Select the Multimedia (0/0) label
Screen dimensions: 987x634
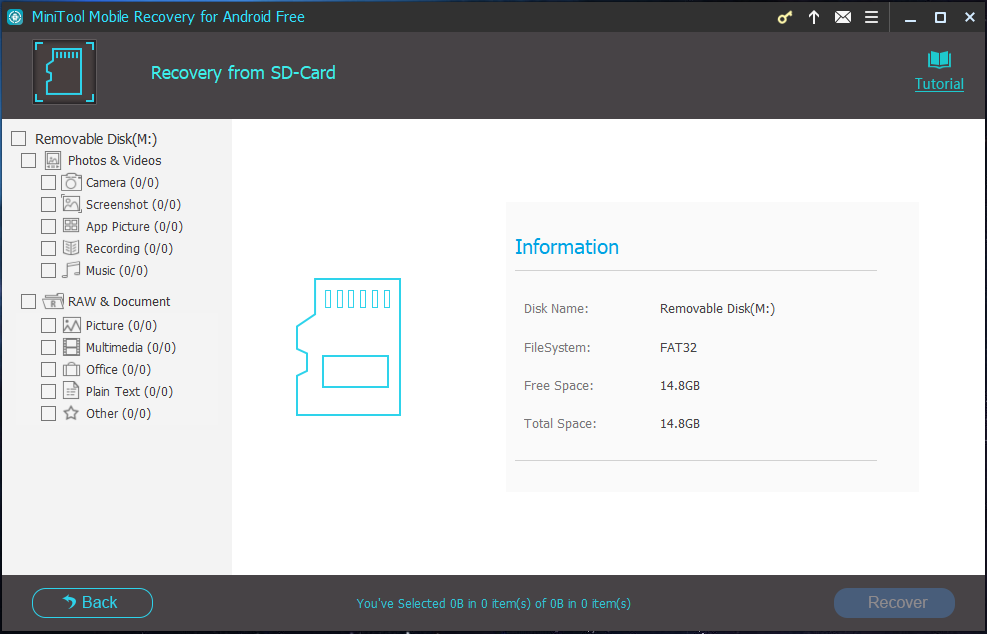131,348
